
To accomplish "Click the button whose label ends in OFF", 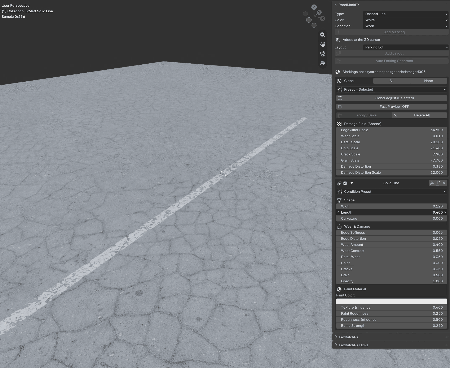I will (x=391, y=107).
